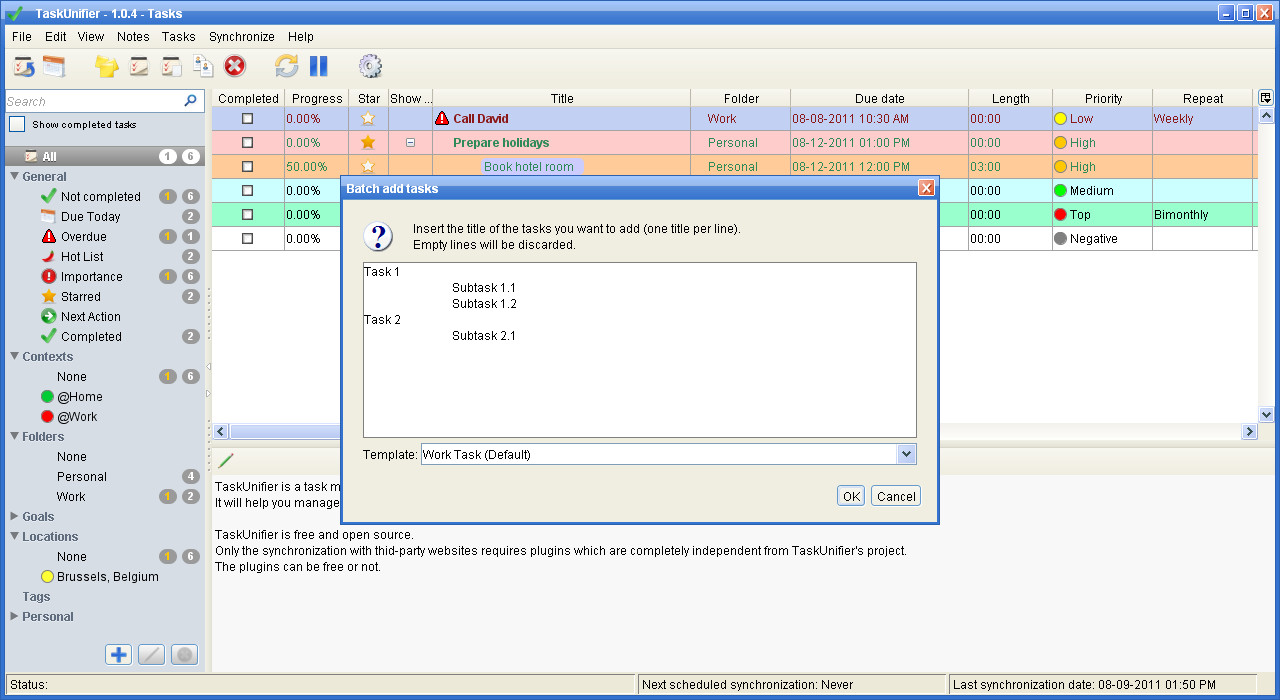Open the Synchronize menu
The height and width of the screenshot is (700, 1280).
(242, 36)
